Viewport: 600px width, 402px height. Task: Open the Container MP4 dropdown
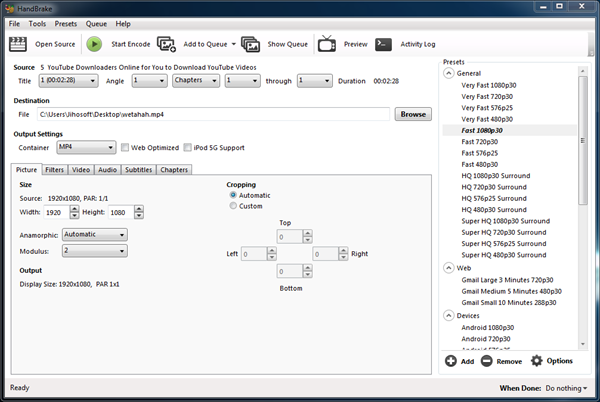(x=86, y=148)
